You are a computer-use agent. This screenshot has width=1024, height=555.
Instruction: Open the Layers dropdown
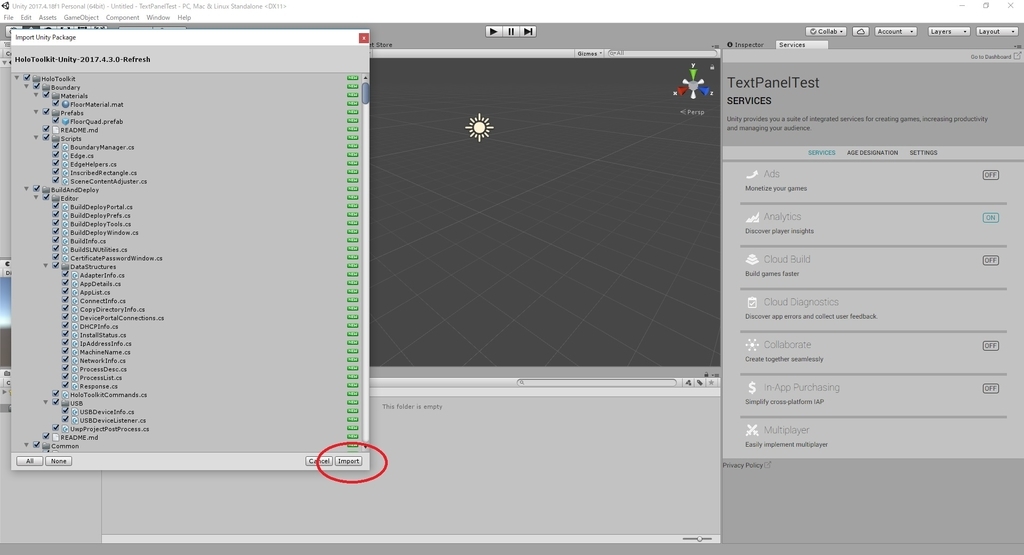[x=948, y=31]
